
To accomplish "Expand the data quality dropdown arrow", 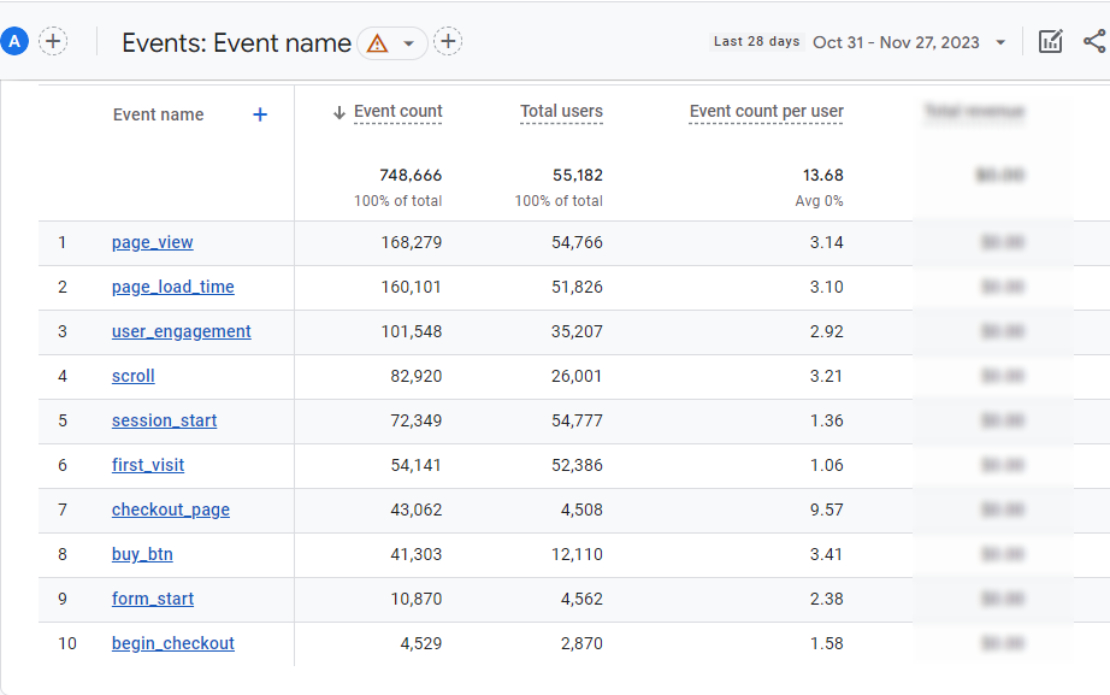I will pyautogui.click(x=409, y=44).
